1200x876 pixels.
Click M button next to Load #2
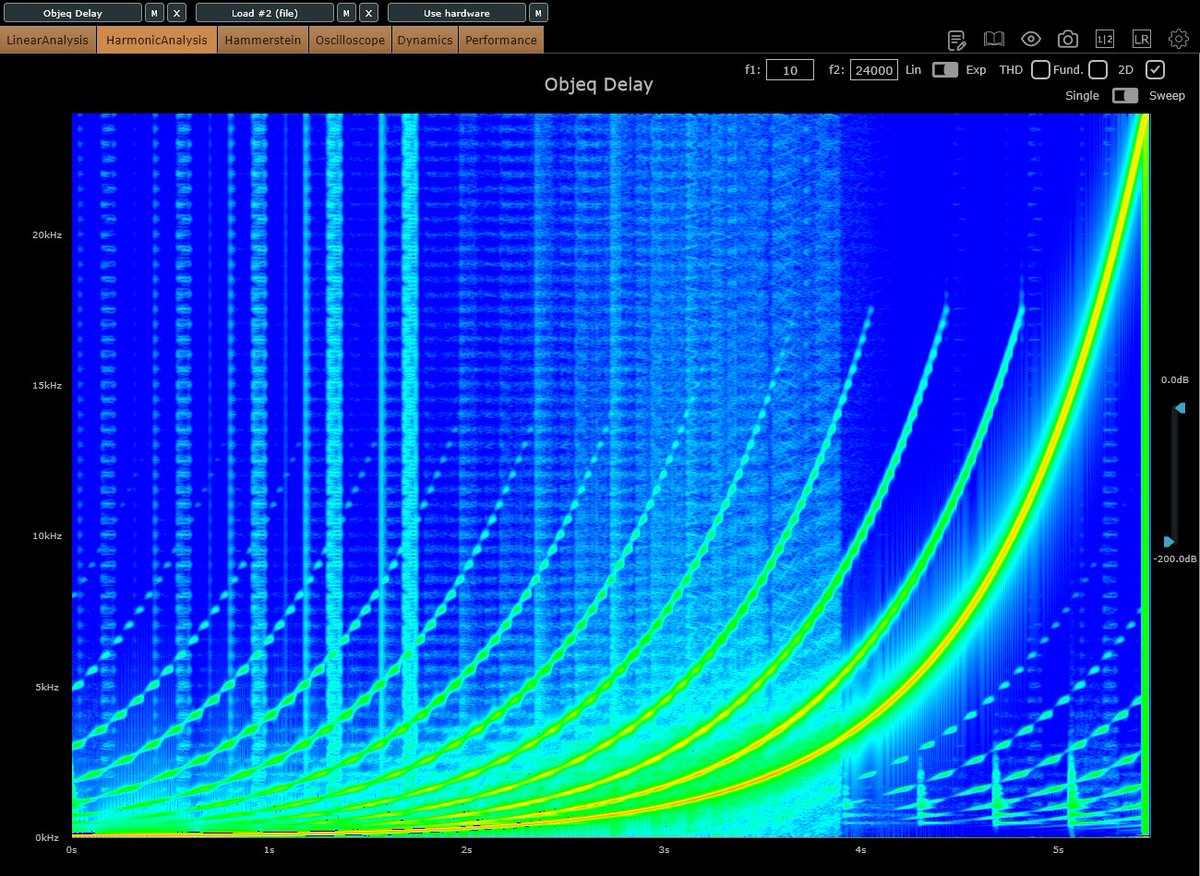click(x=346, y=13)
